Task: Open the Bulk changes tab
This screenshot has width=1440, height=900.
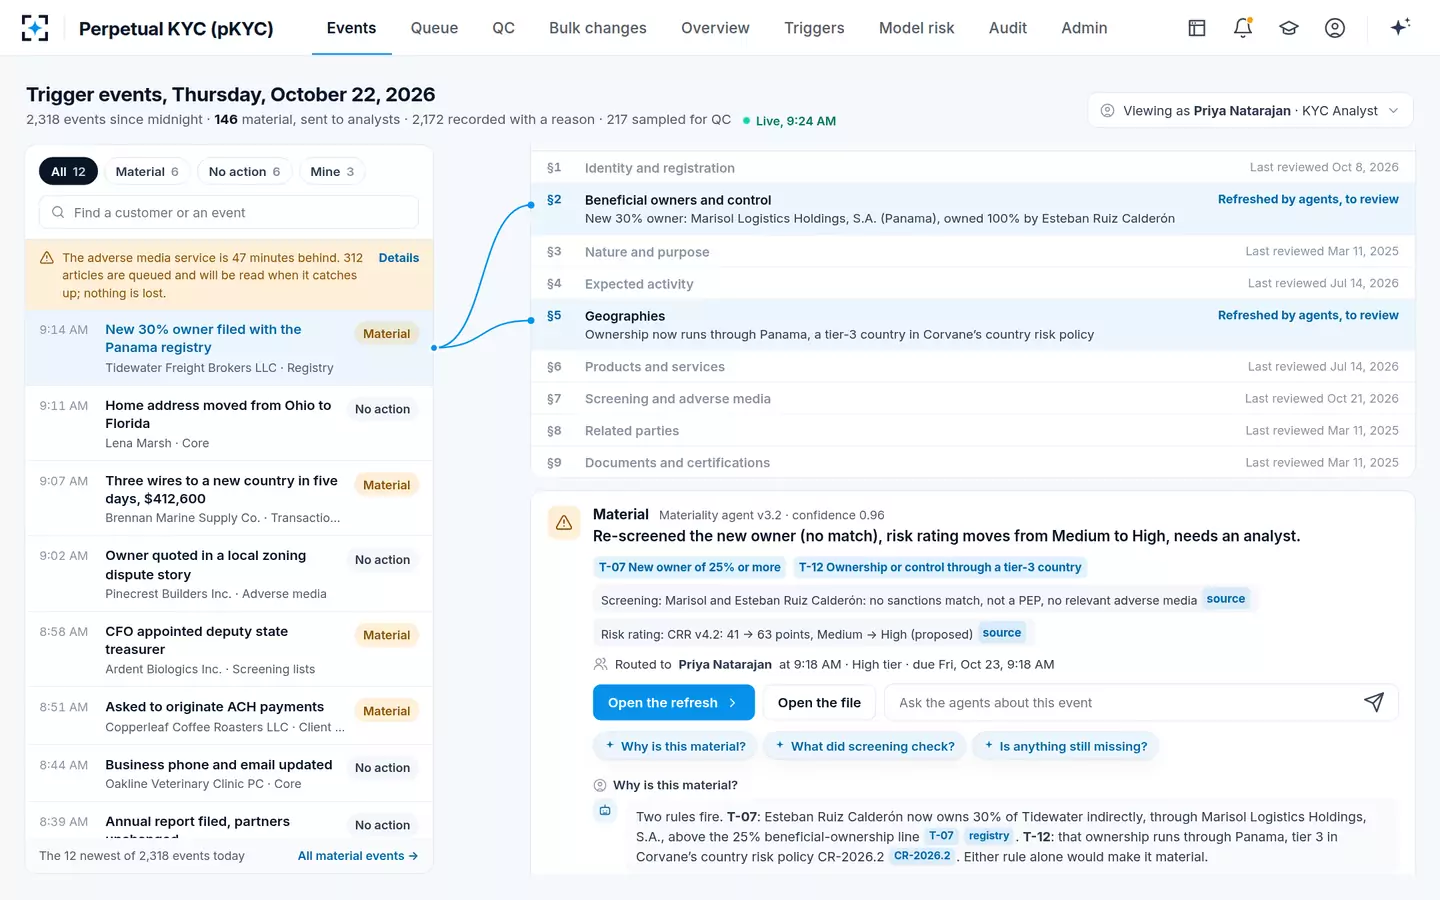Action: 598,28
